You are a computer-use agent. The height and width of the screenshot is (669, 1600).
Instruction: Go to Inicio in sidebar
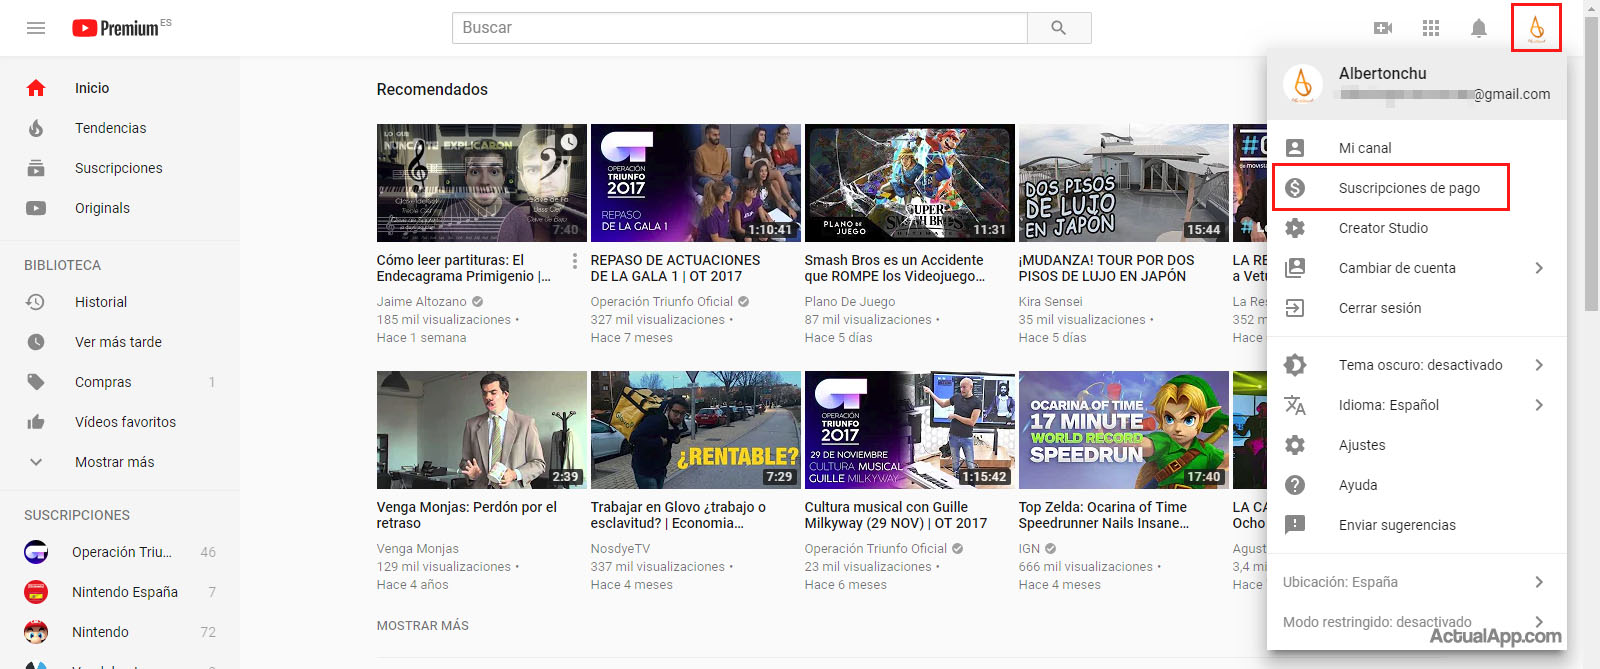[120, 88]
